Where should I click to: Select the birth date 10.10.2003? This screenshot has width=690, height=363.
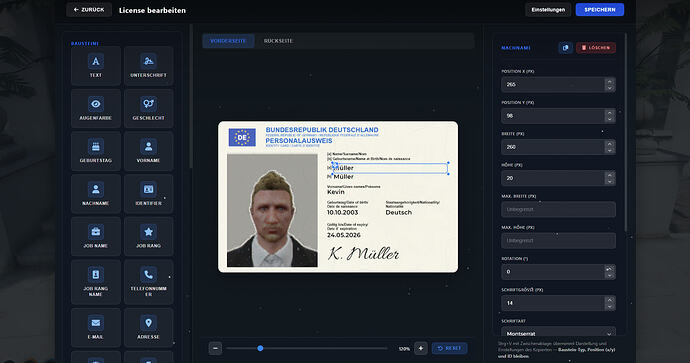point(342,213)
